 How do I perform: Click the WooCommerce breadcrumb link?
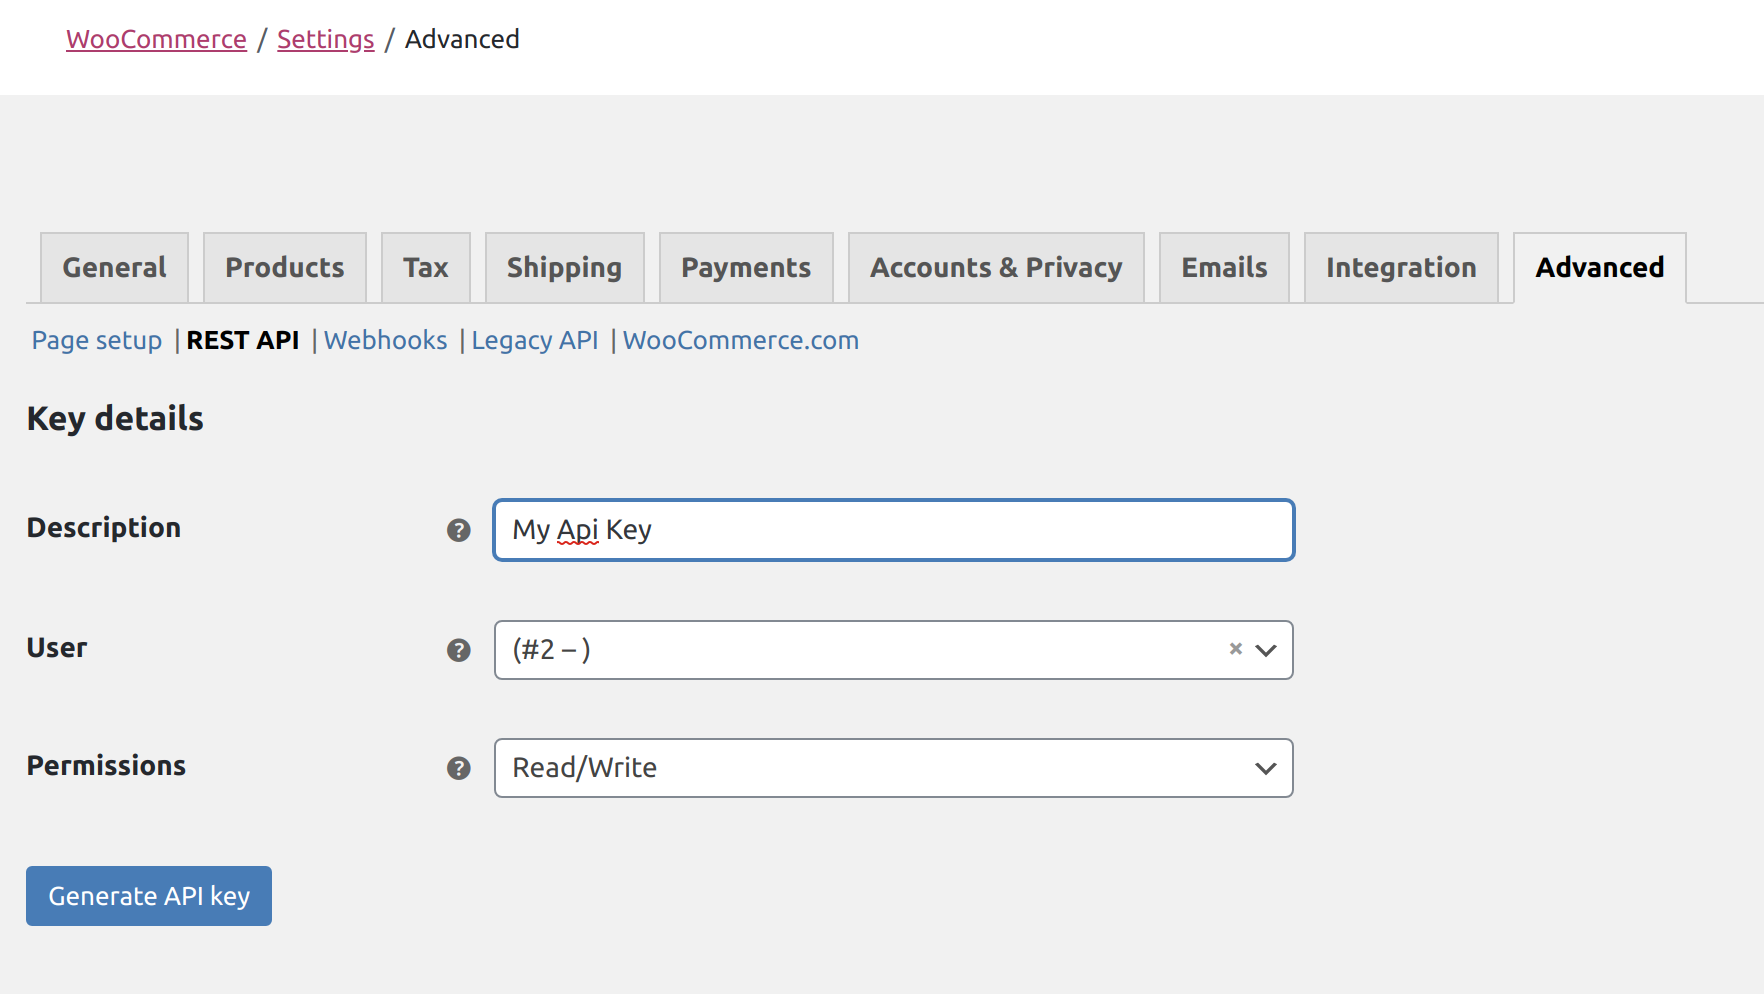point(156,39)
